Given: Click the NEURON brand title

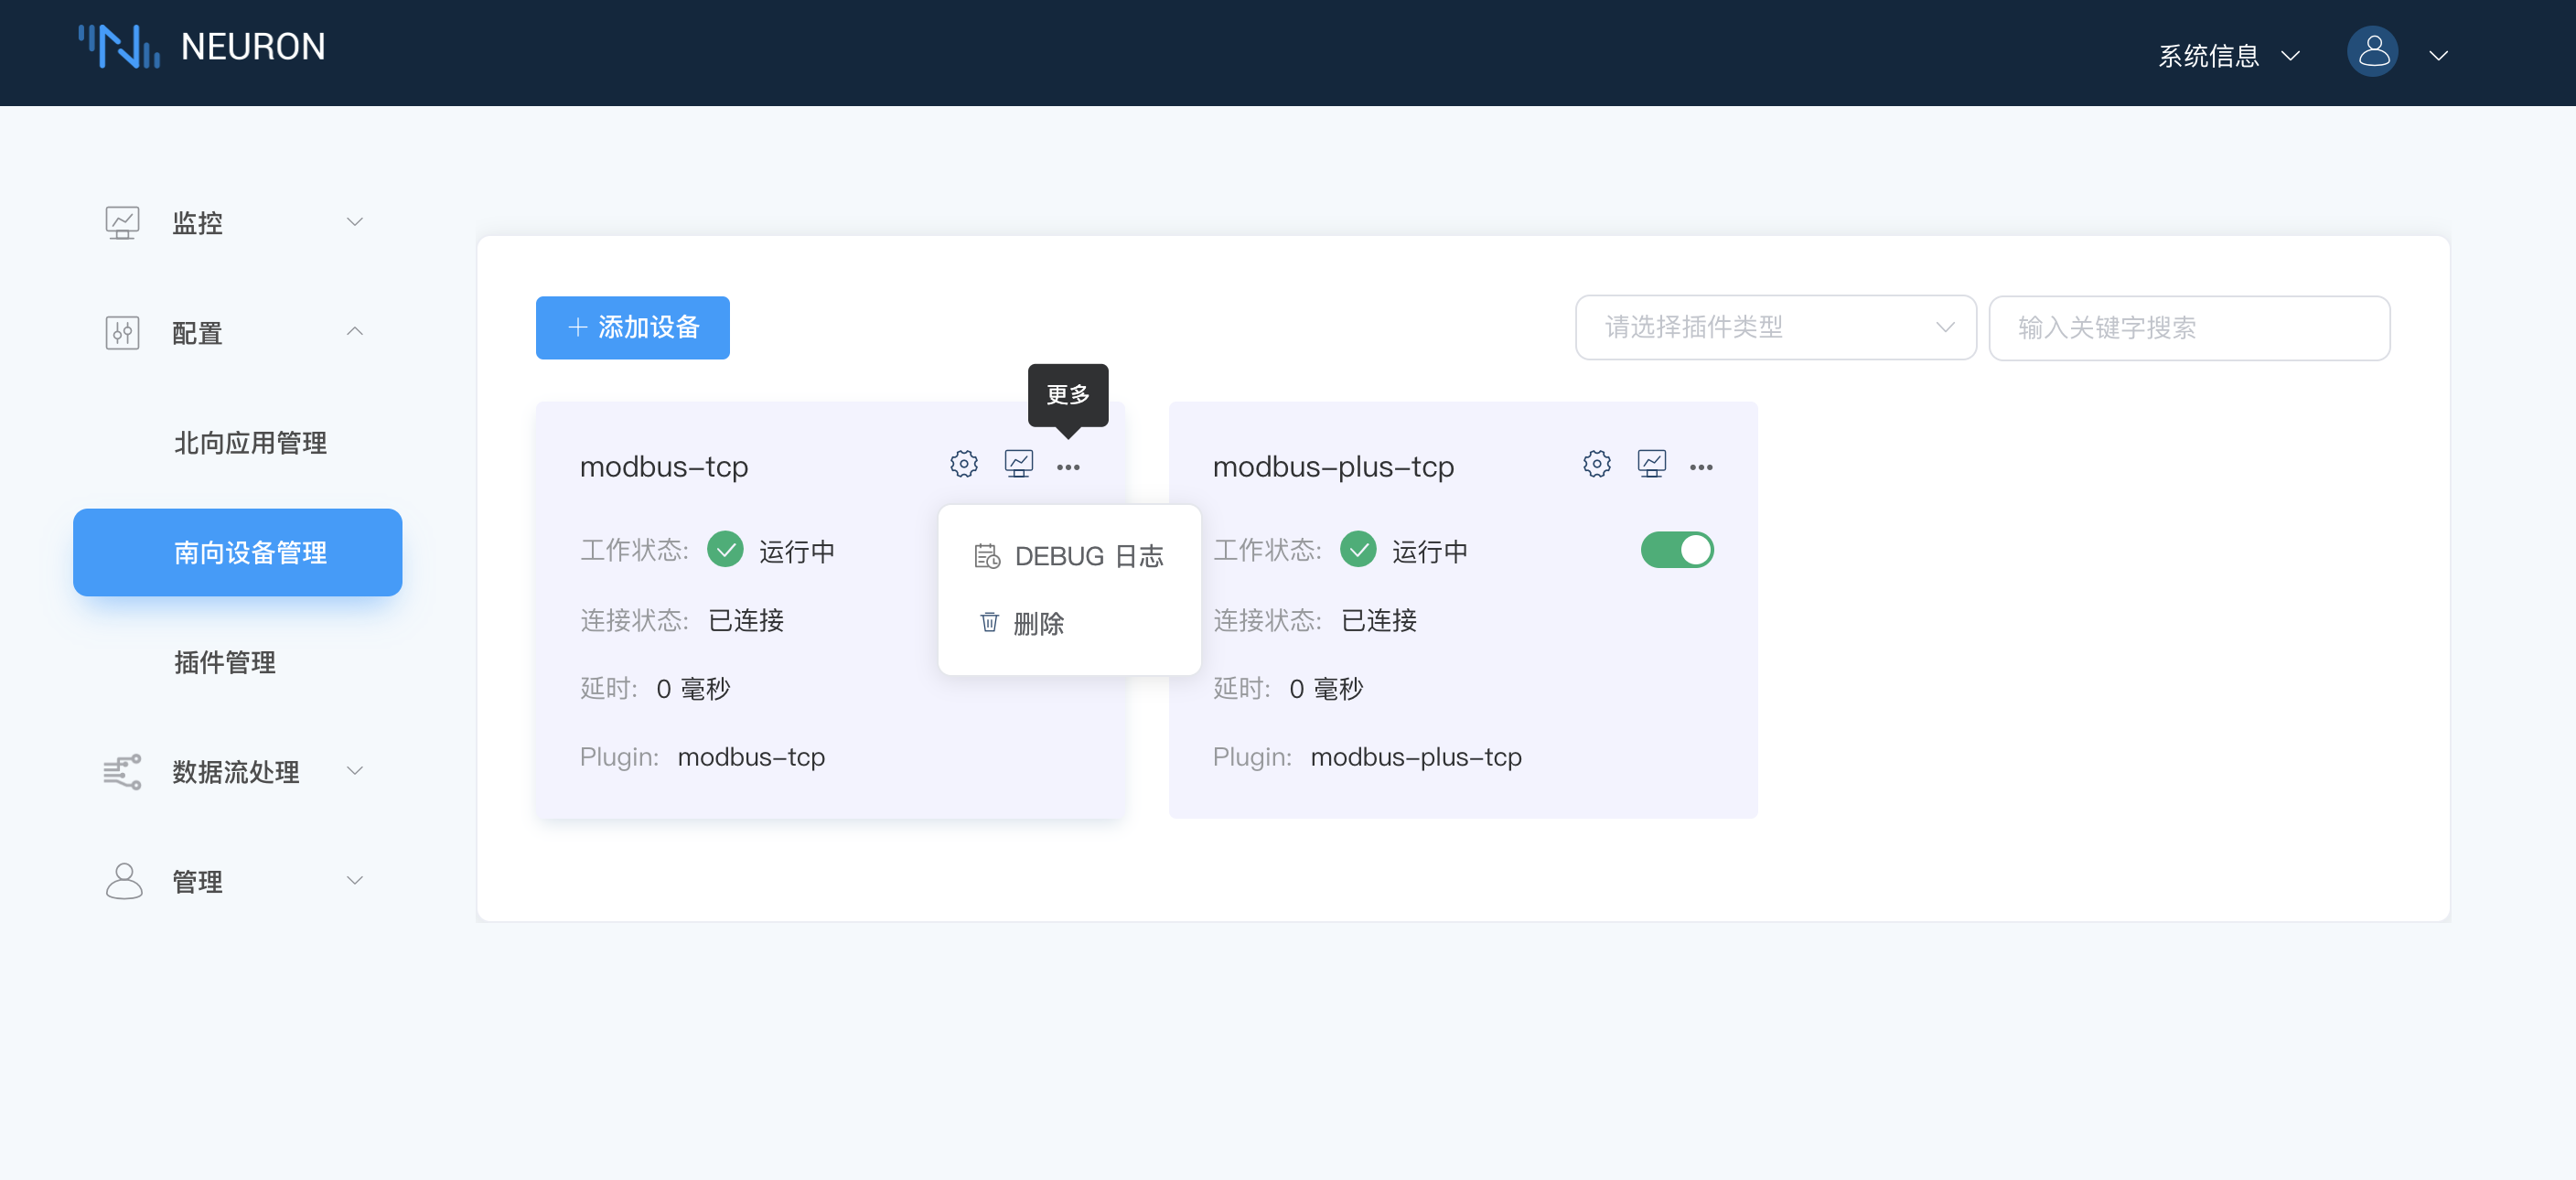Looking at the screenshot, I should [253, 47].
